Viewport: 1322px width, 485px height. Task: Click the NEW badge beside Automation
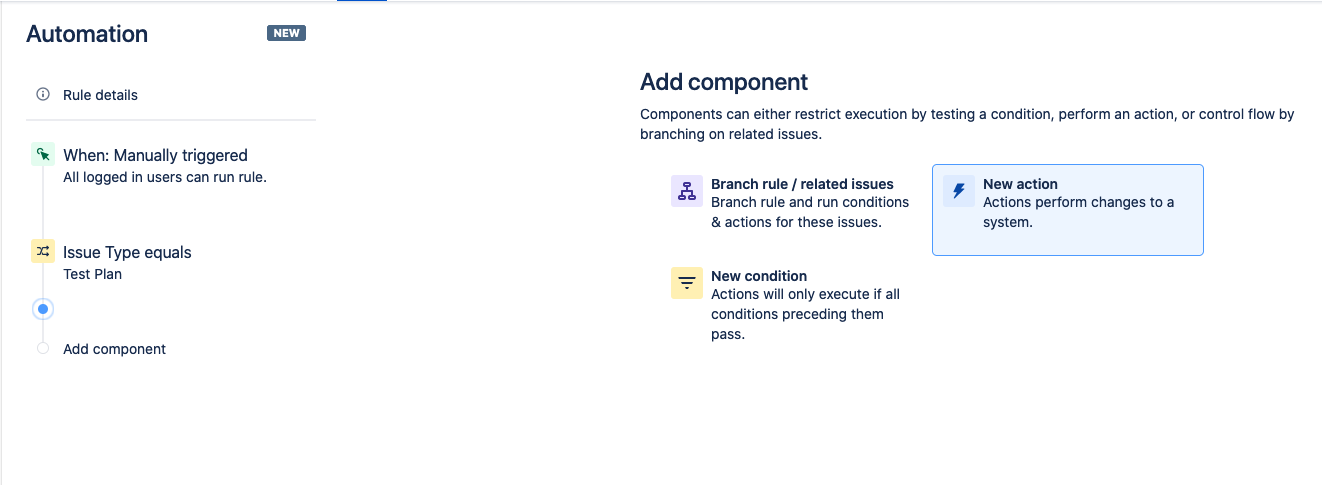[x=287, y=33]
